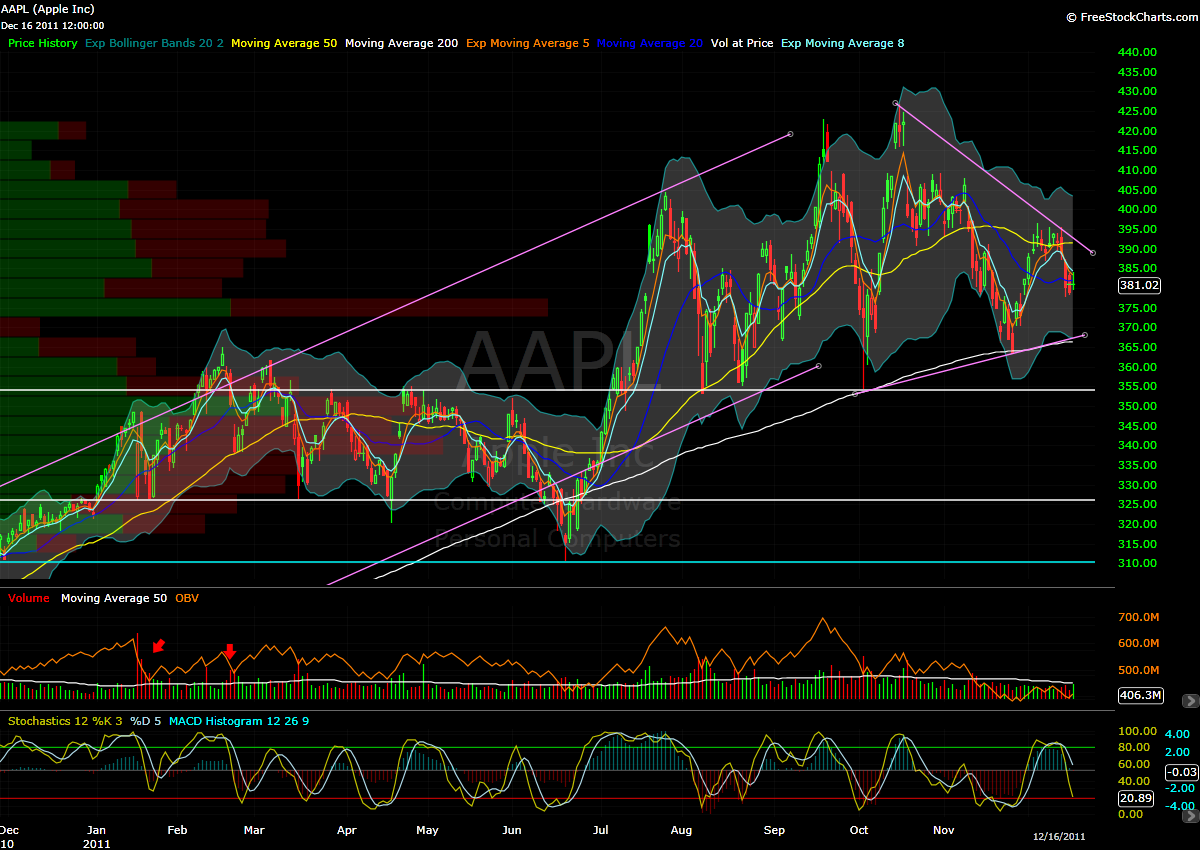Select the Price History legend label

click(43, 44)
